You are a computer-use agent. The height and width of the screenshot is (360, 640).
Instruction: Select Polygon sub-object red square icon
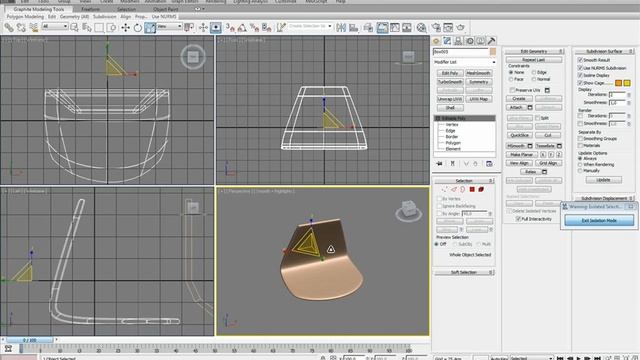(x=472, y=189)
